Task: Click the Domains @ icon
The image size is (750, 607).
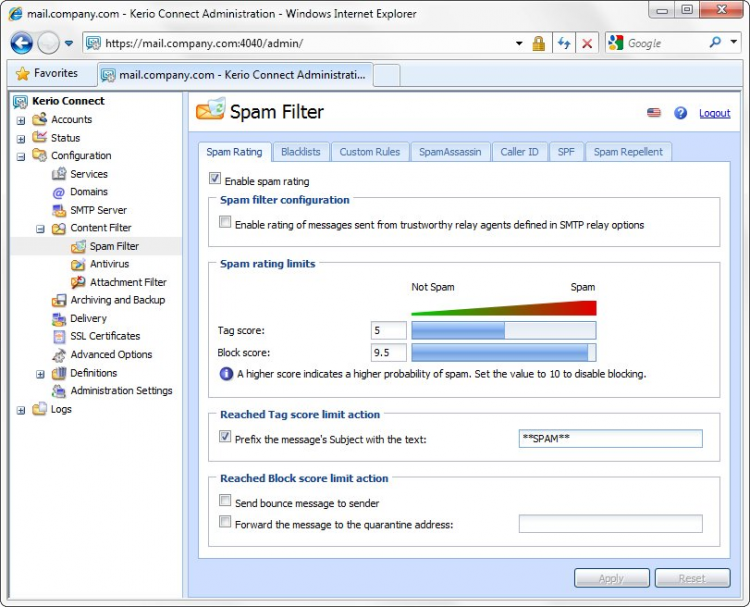Action: (x=58, y=192)
